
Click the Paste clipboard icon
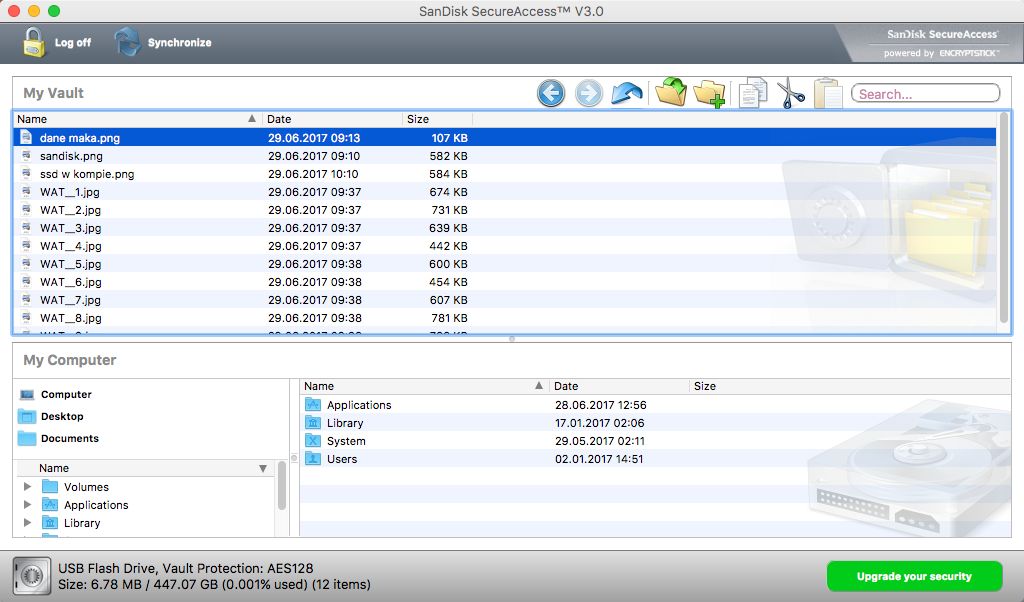pos(828,93)
